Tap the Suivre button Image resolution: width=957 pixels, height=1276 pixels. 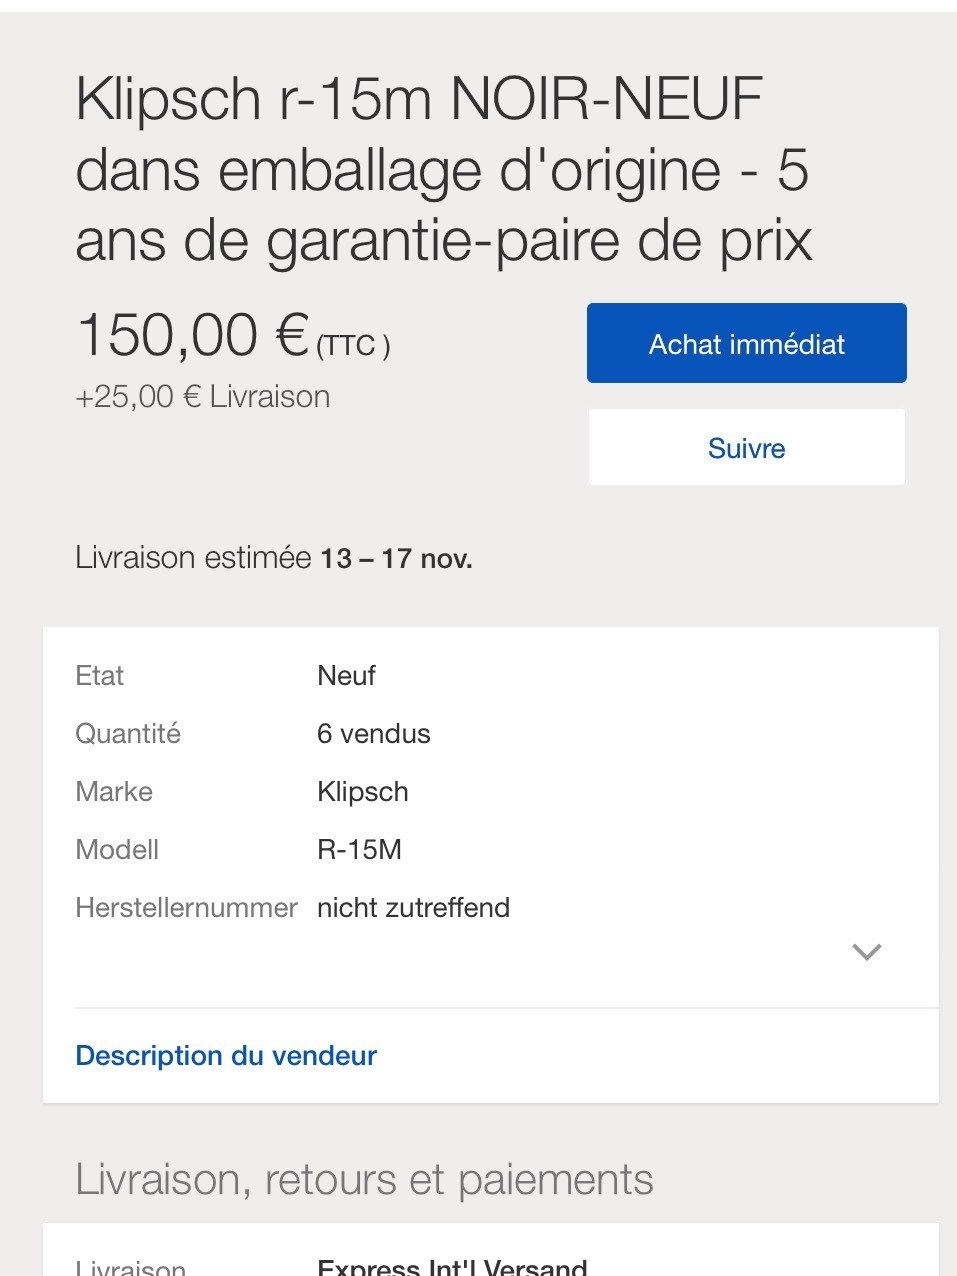click(x=746, y=448)
